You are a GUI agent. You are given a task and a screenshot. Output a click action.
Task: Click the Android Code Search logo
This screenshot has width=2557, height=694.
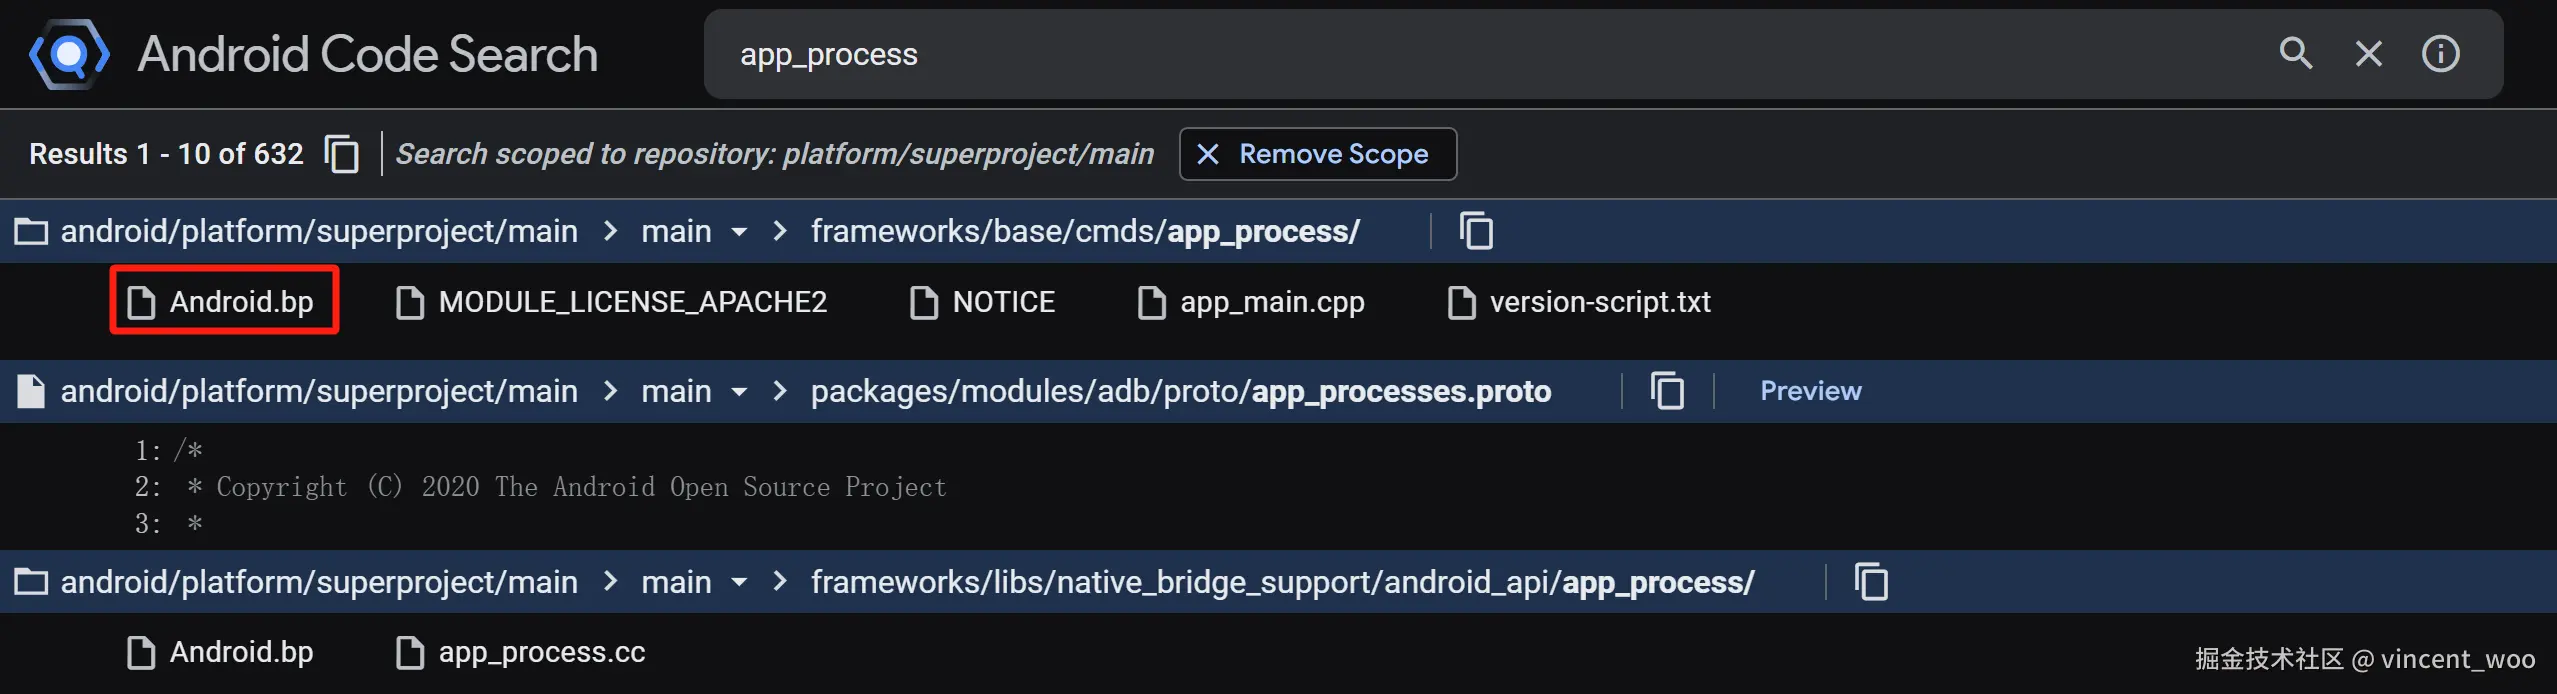tap(69, 54)
